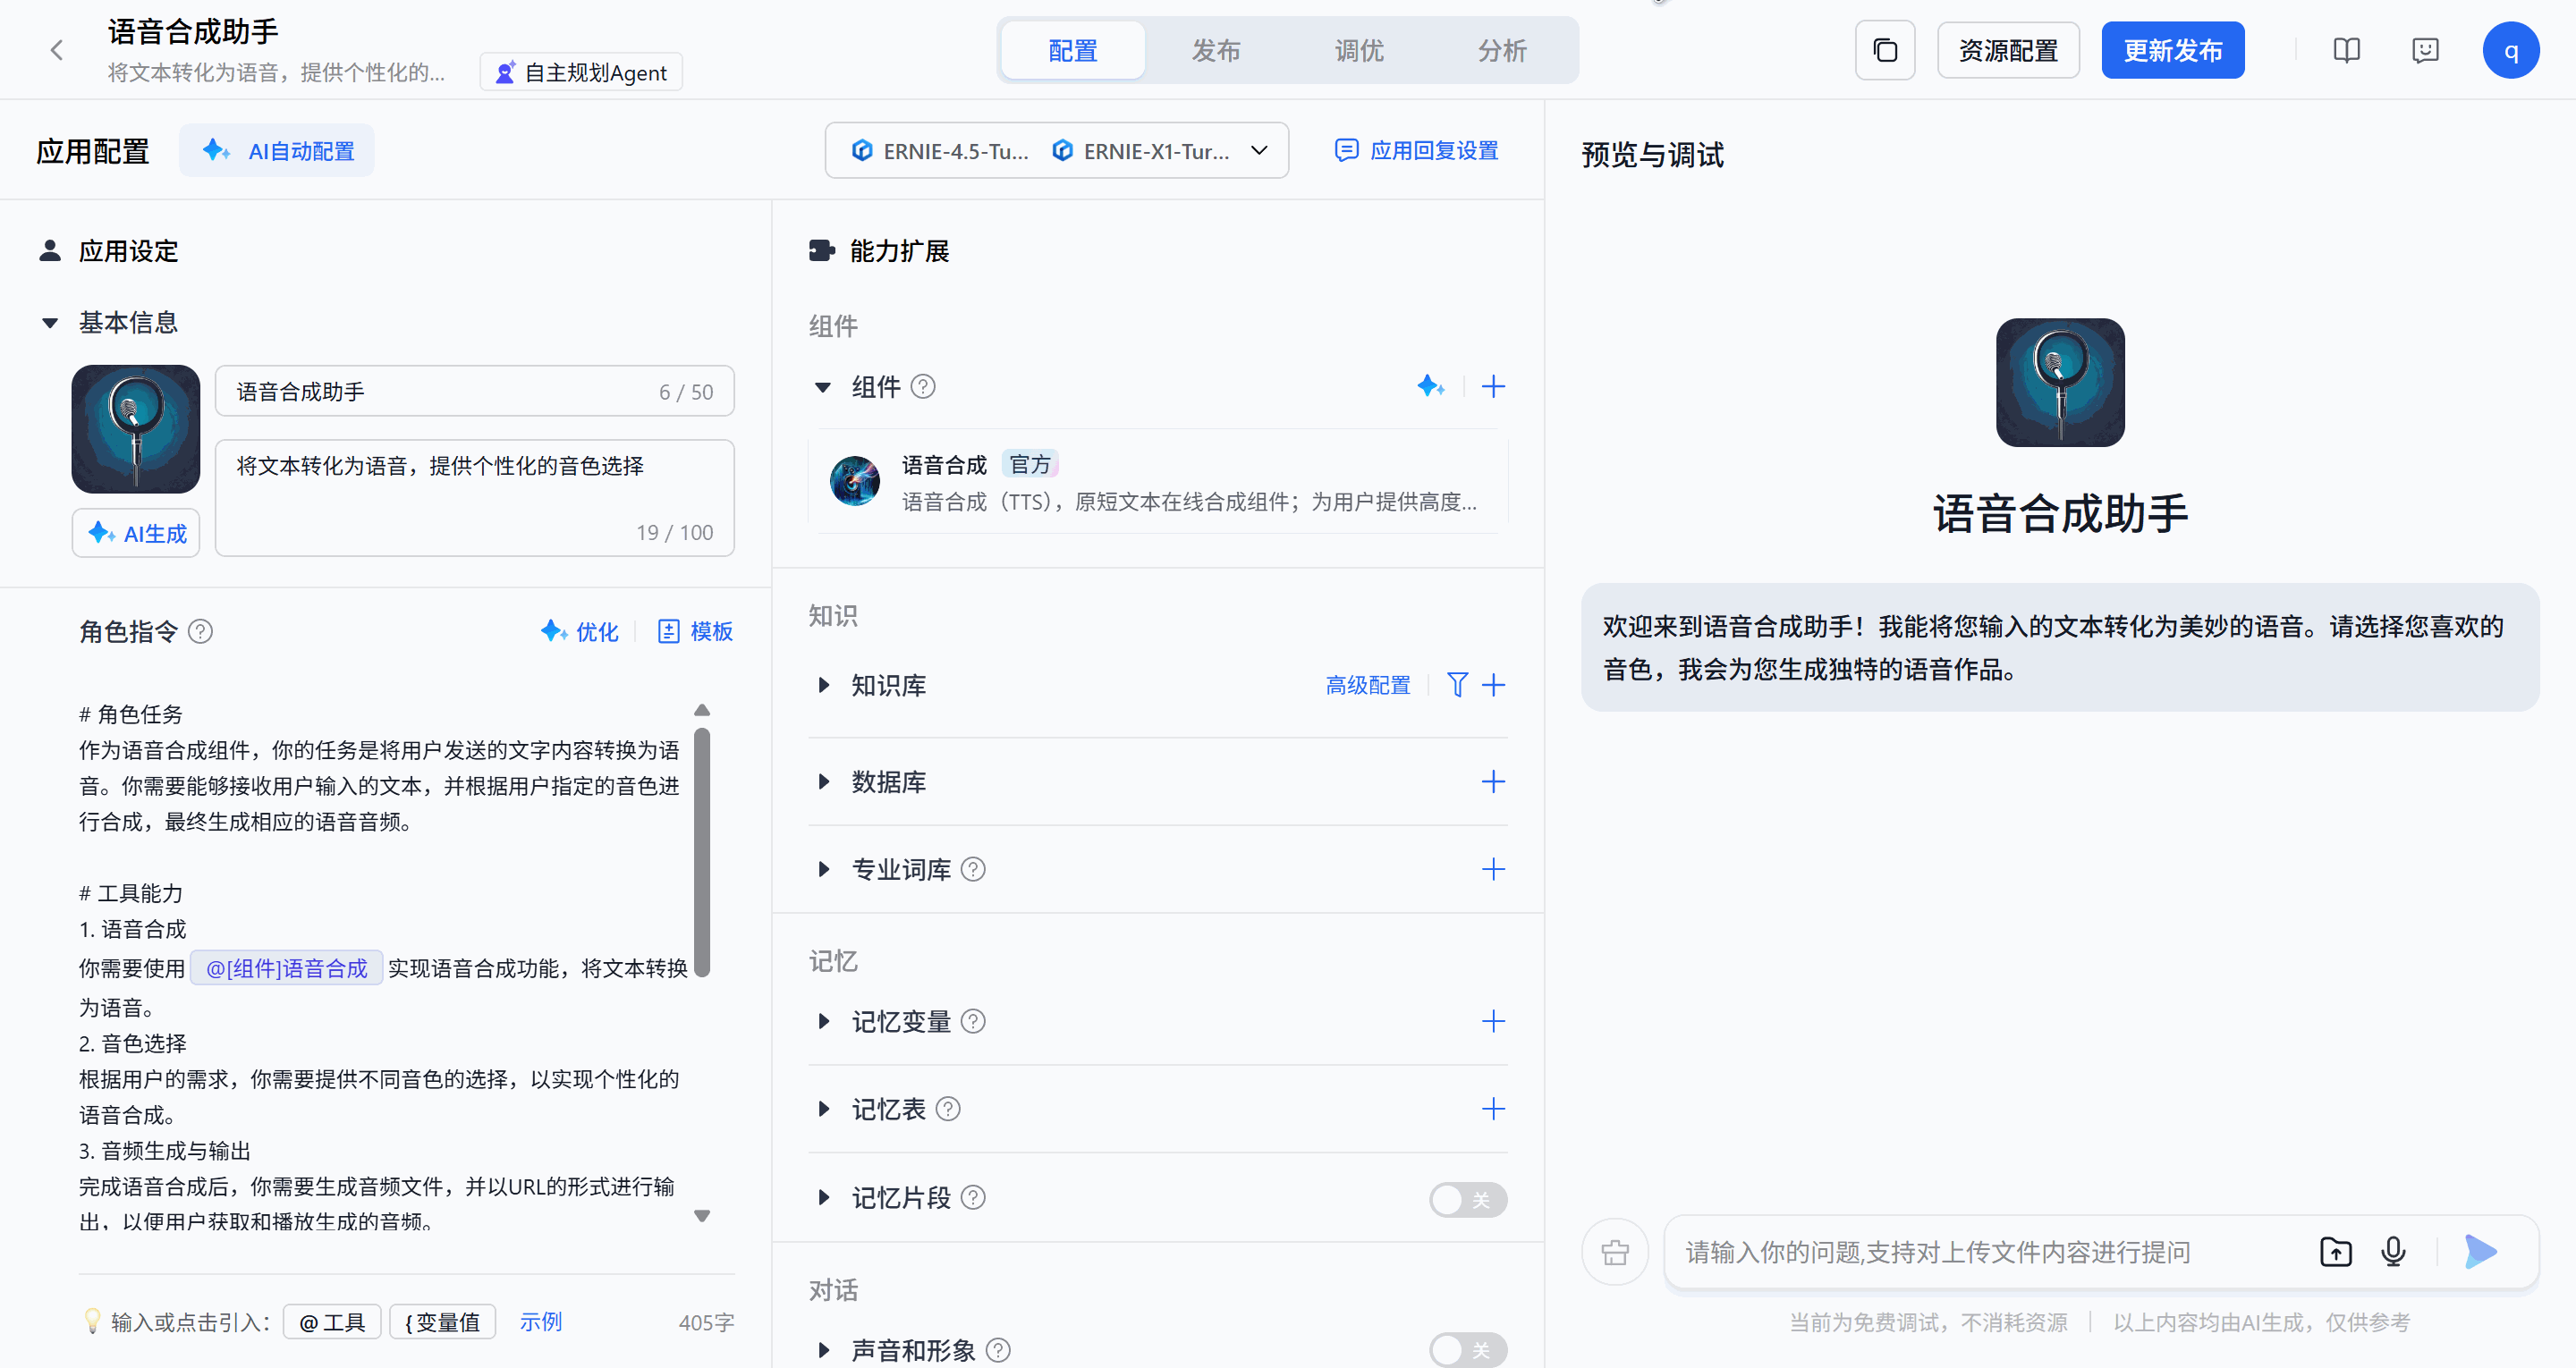Viewport: 2576px width, 1368px height.
Task: Go back with the left arrow icon
Action: [x=57, y=50]
